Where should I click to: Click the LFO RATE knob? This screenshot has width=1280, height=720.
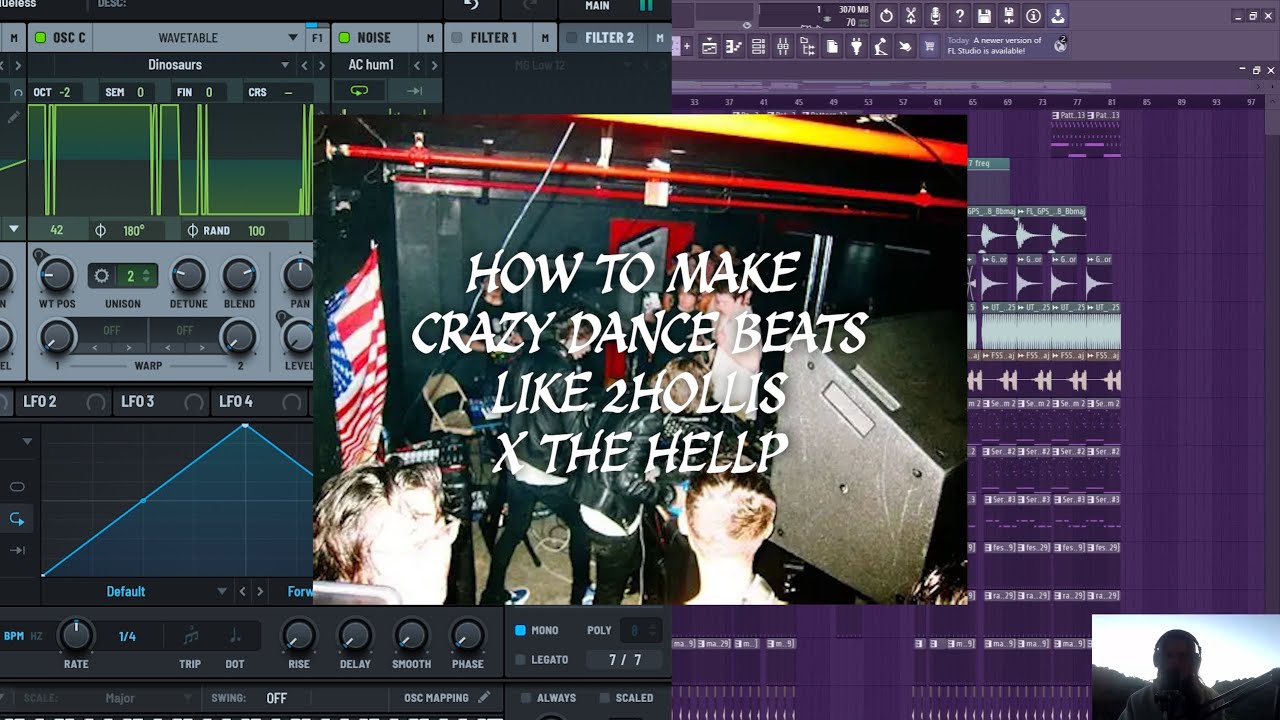coord(76,635)
